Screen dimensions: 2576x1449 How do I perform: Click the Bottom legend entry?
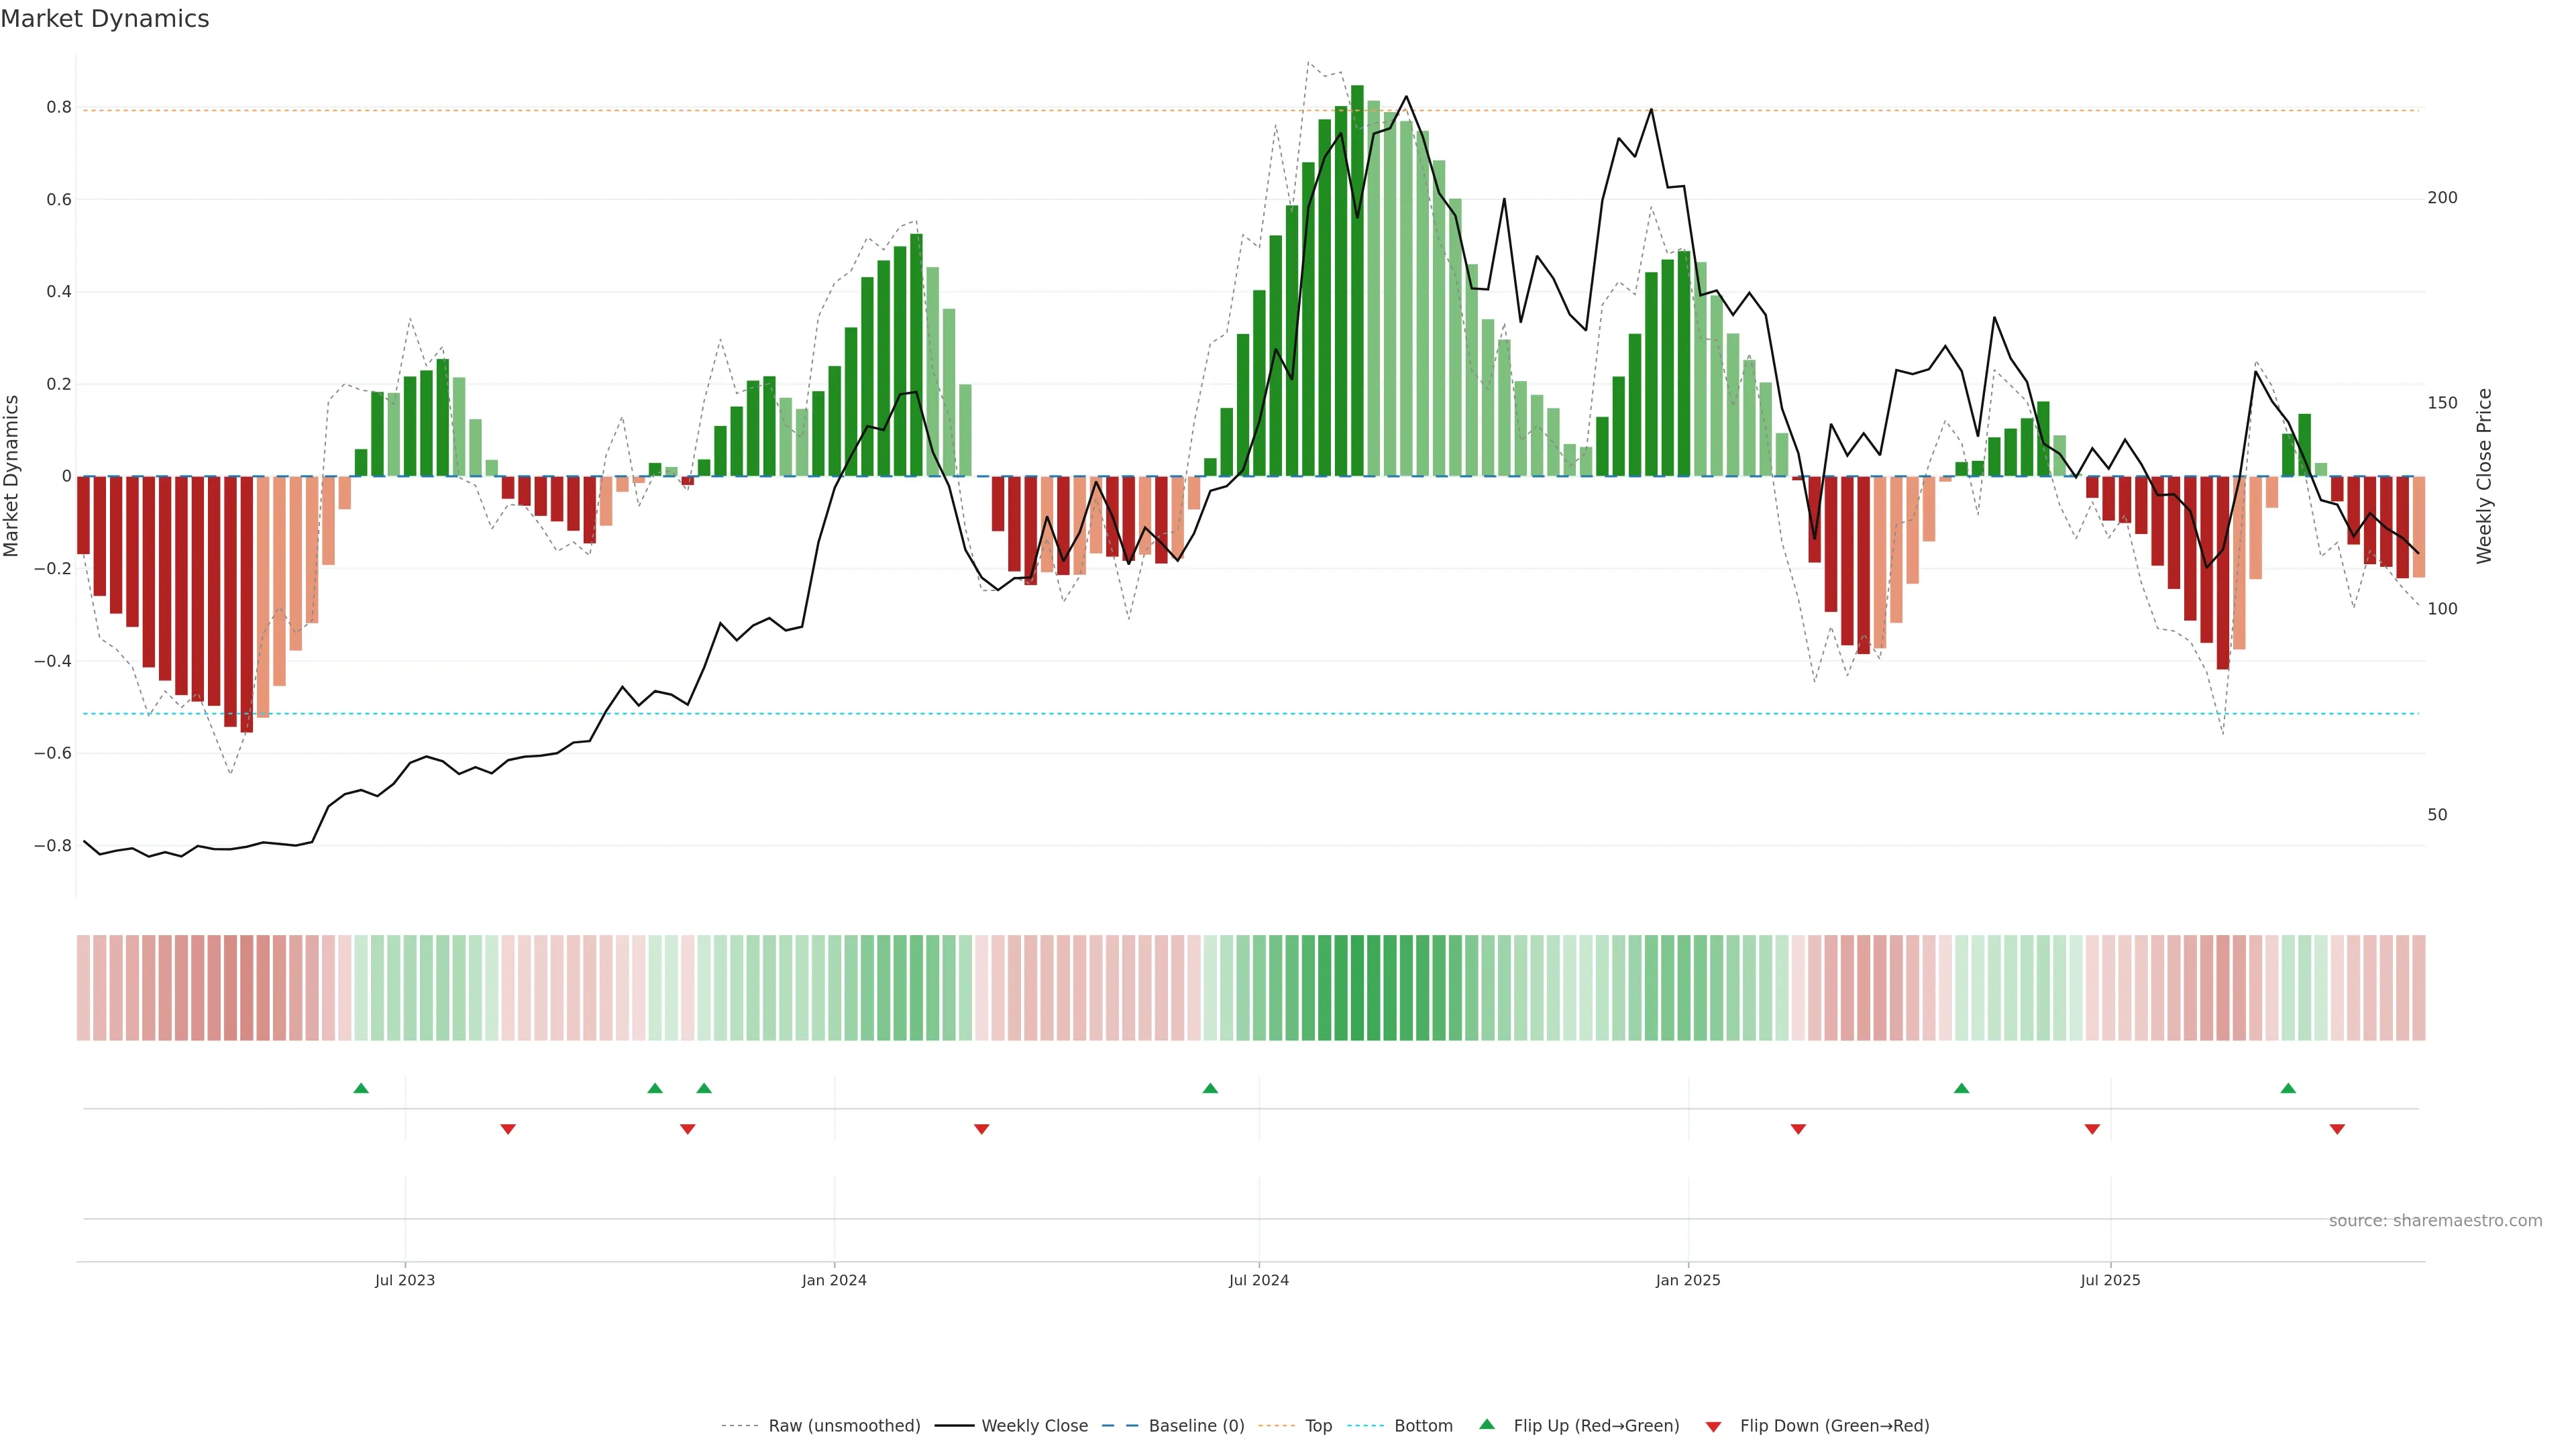coord(1423,1426)
